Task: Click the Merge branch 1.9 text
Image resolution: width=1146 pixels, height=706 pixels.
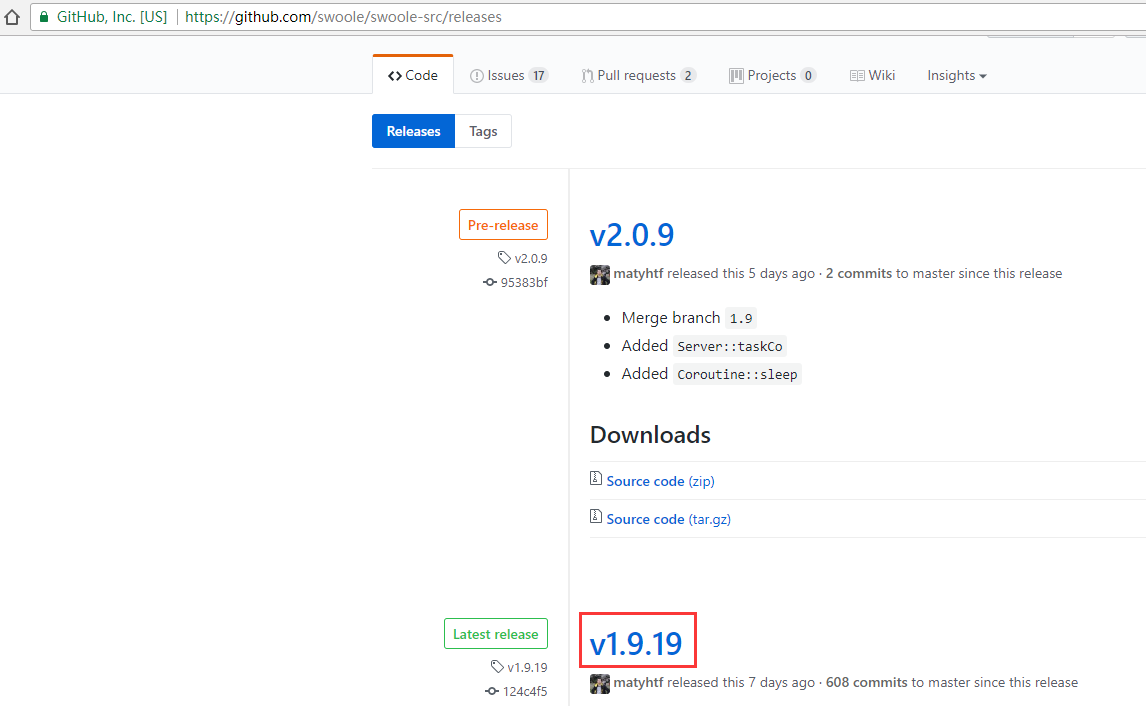Action: click(x=688, y=318)
